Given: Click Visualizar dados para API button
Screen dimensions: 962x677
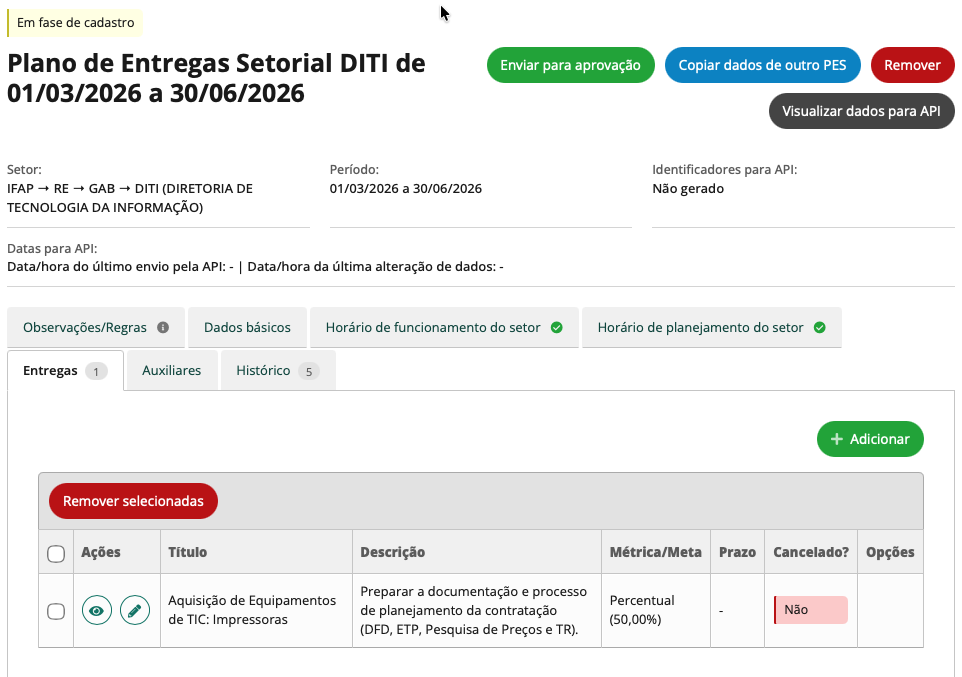Looking at the screenshot, I should (861, 111).
